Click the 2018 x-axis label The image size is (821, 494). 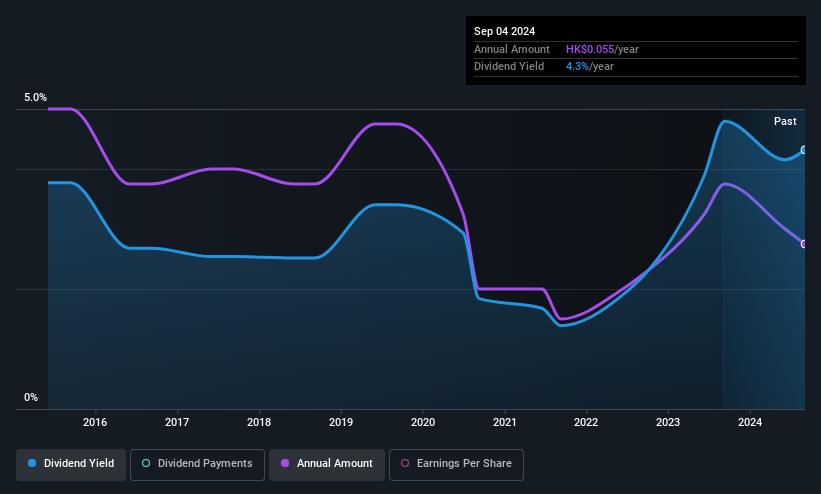(259, 422)
